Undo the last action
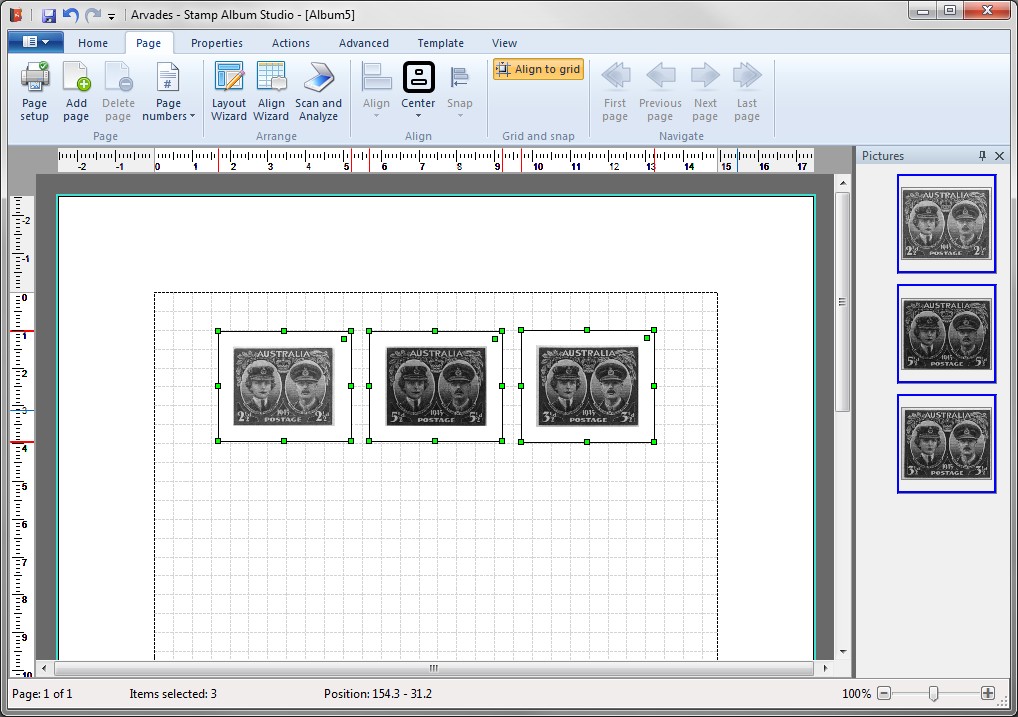 point(70,15)
